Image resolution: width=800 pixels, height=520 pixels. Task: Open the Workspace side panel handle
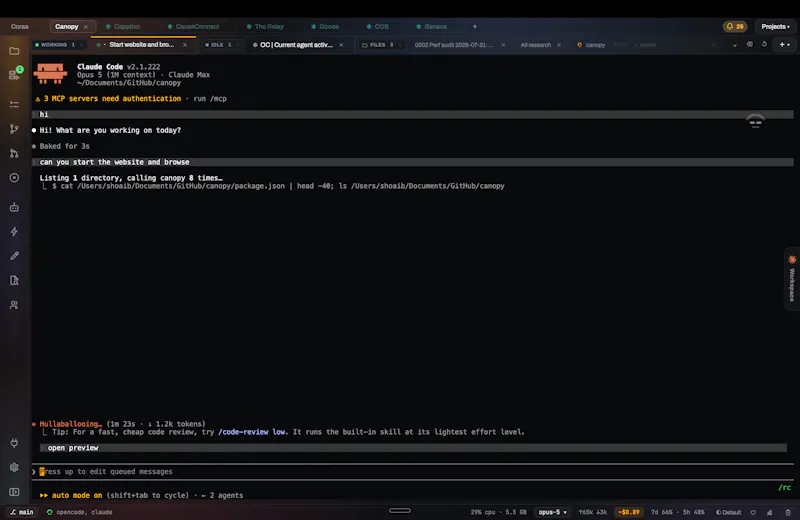coord(792,279)
